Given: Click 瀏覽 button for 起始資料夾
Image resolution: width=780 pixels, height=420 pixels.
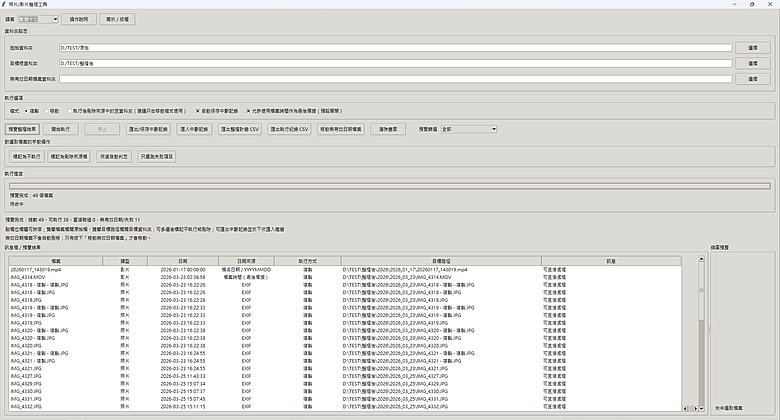Looking at the screenshot, I should [x=751, y=47].
